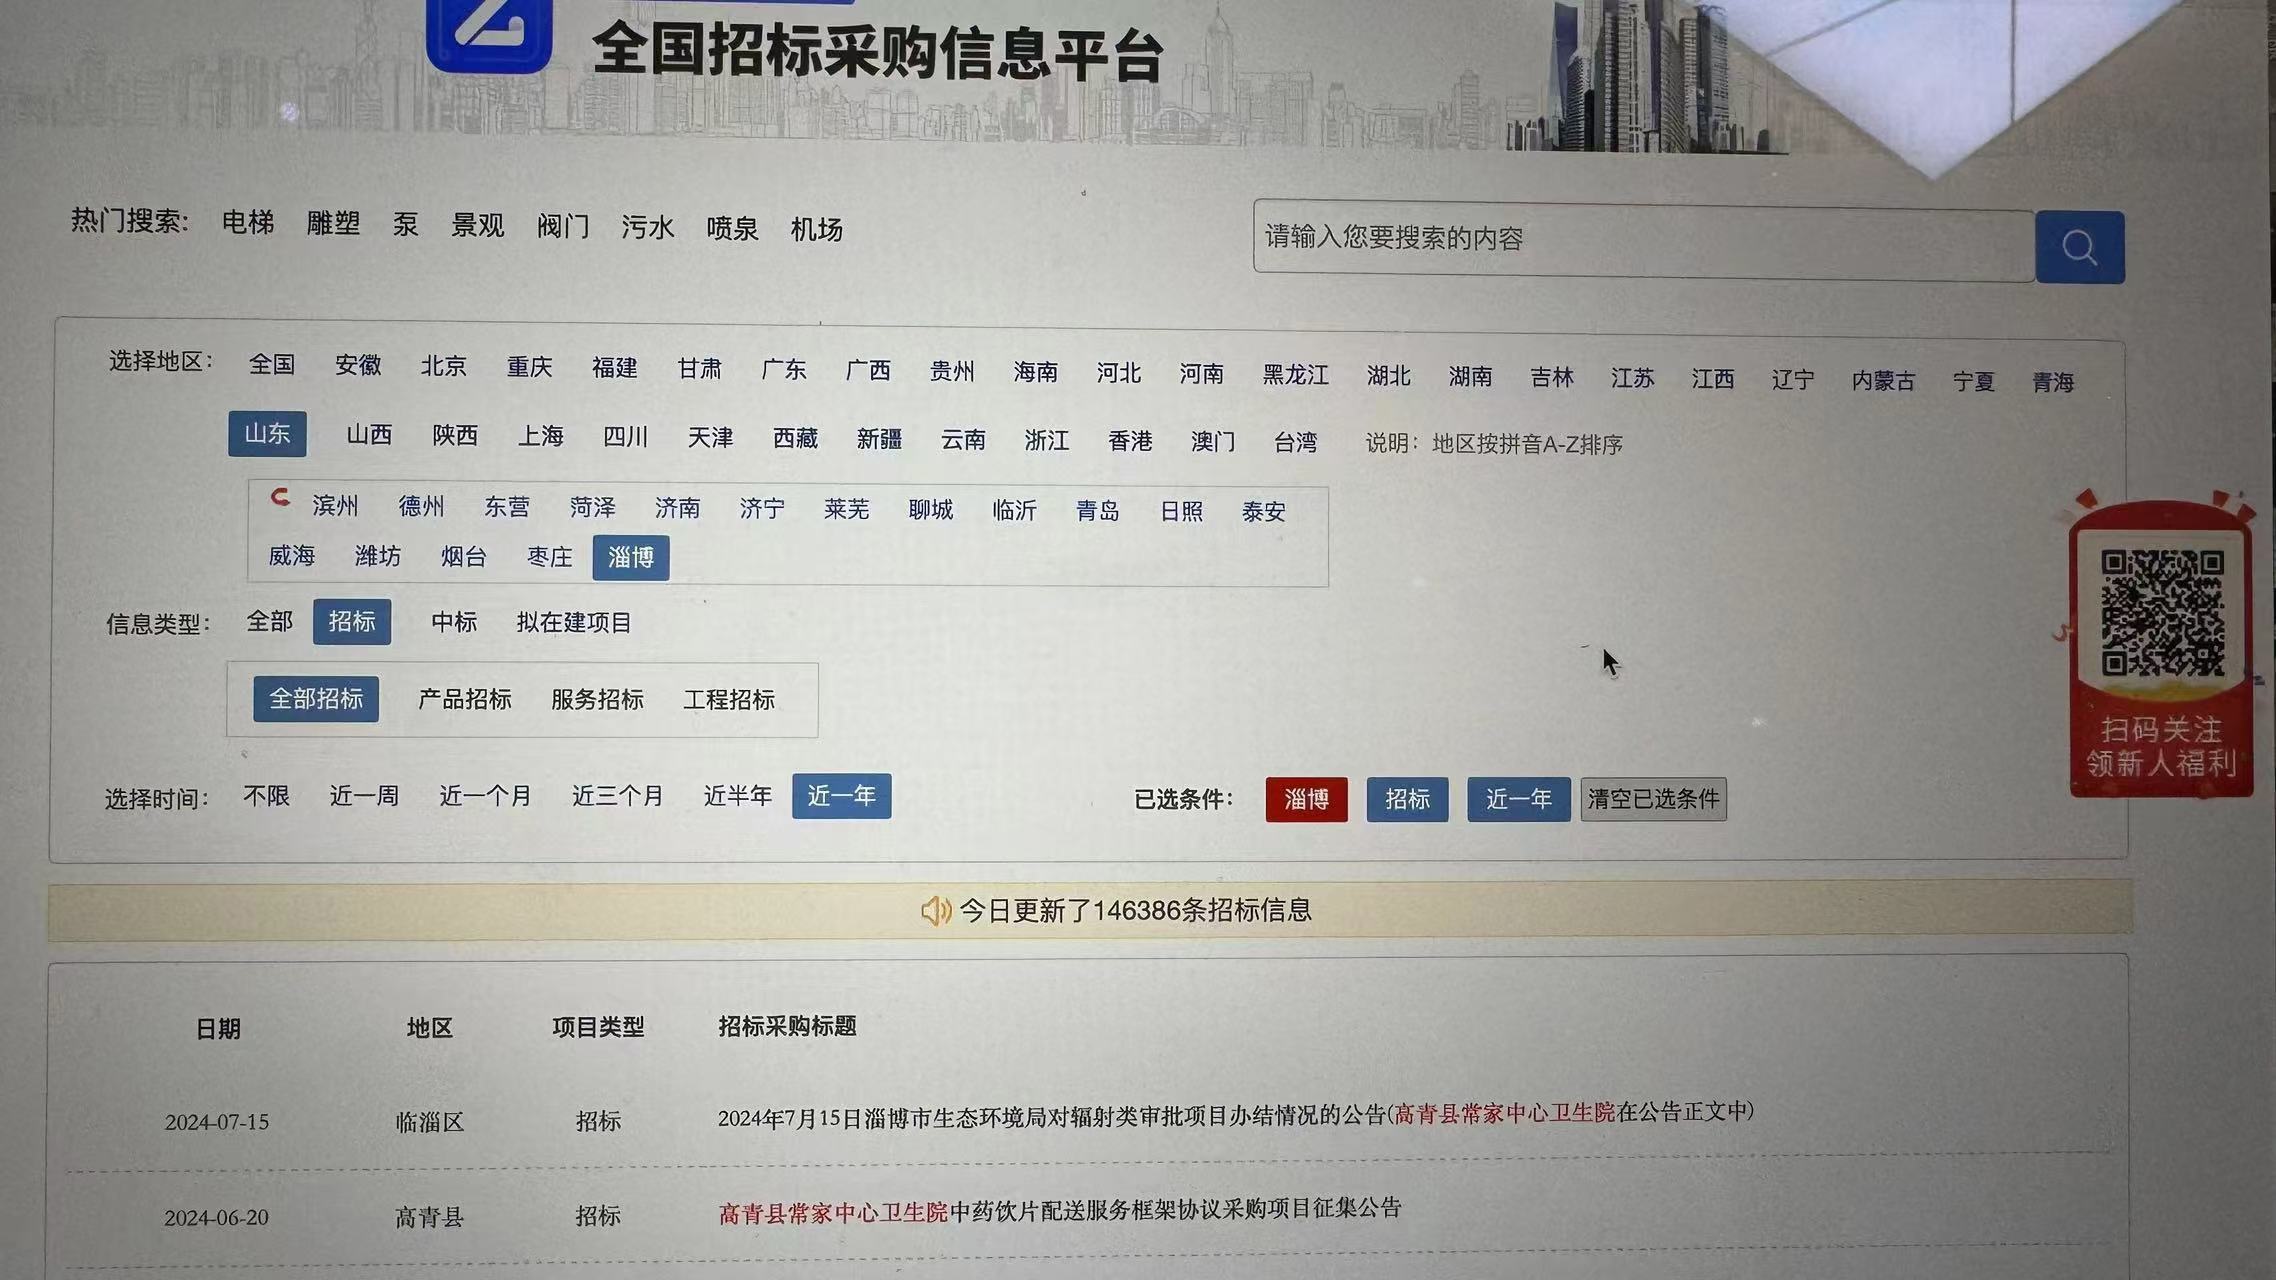Select 淄博 city filter

[x=630, y=557]
